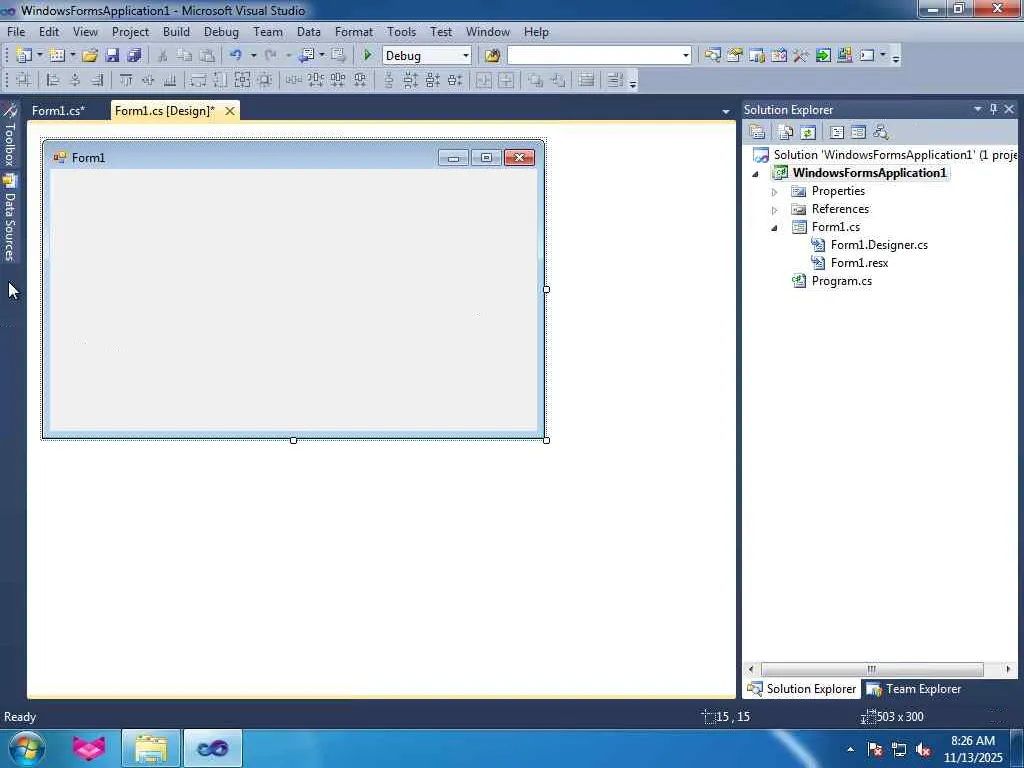Save Form1.cs with the floppy disk icon

(x=112, y=56)
